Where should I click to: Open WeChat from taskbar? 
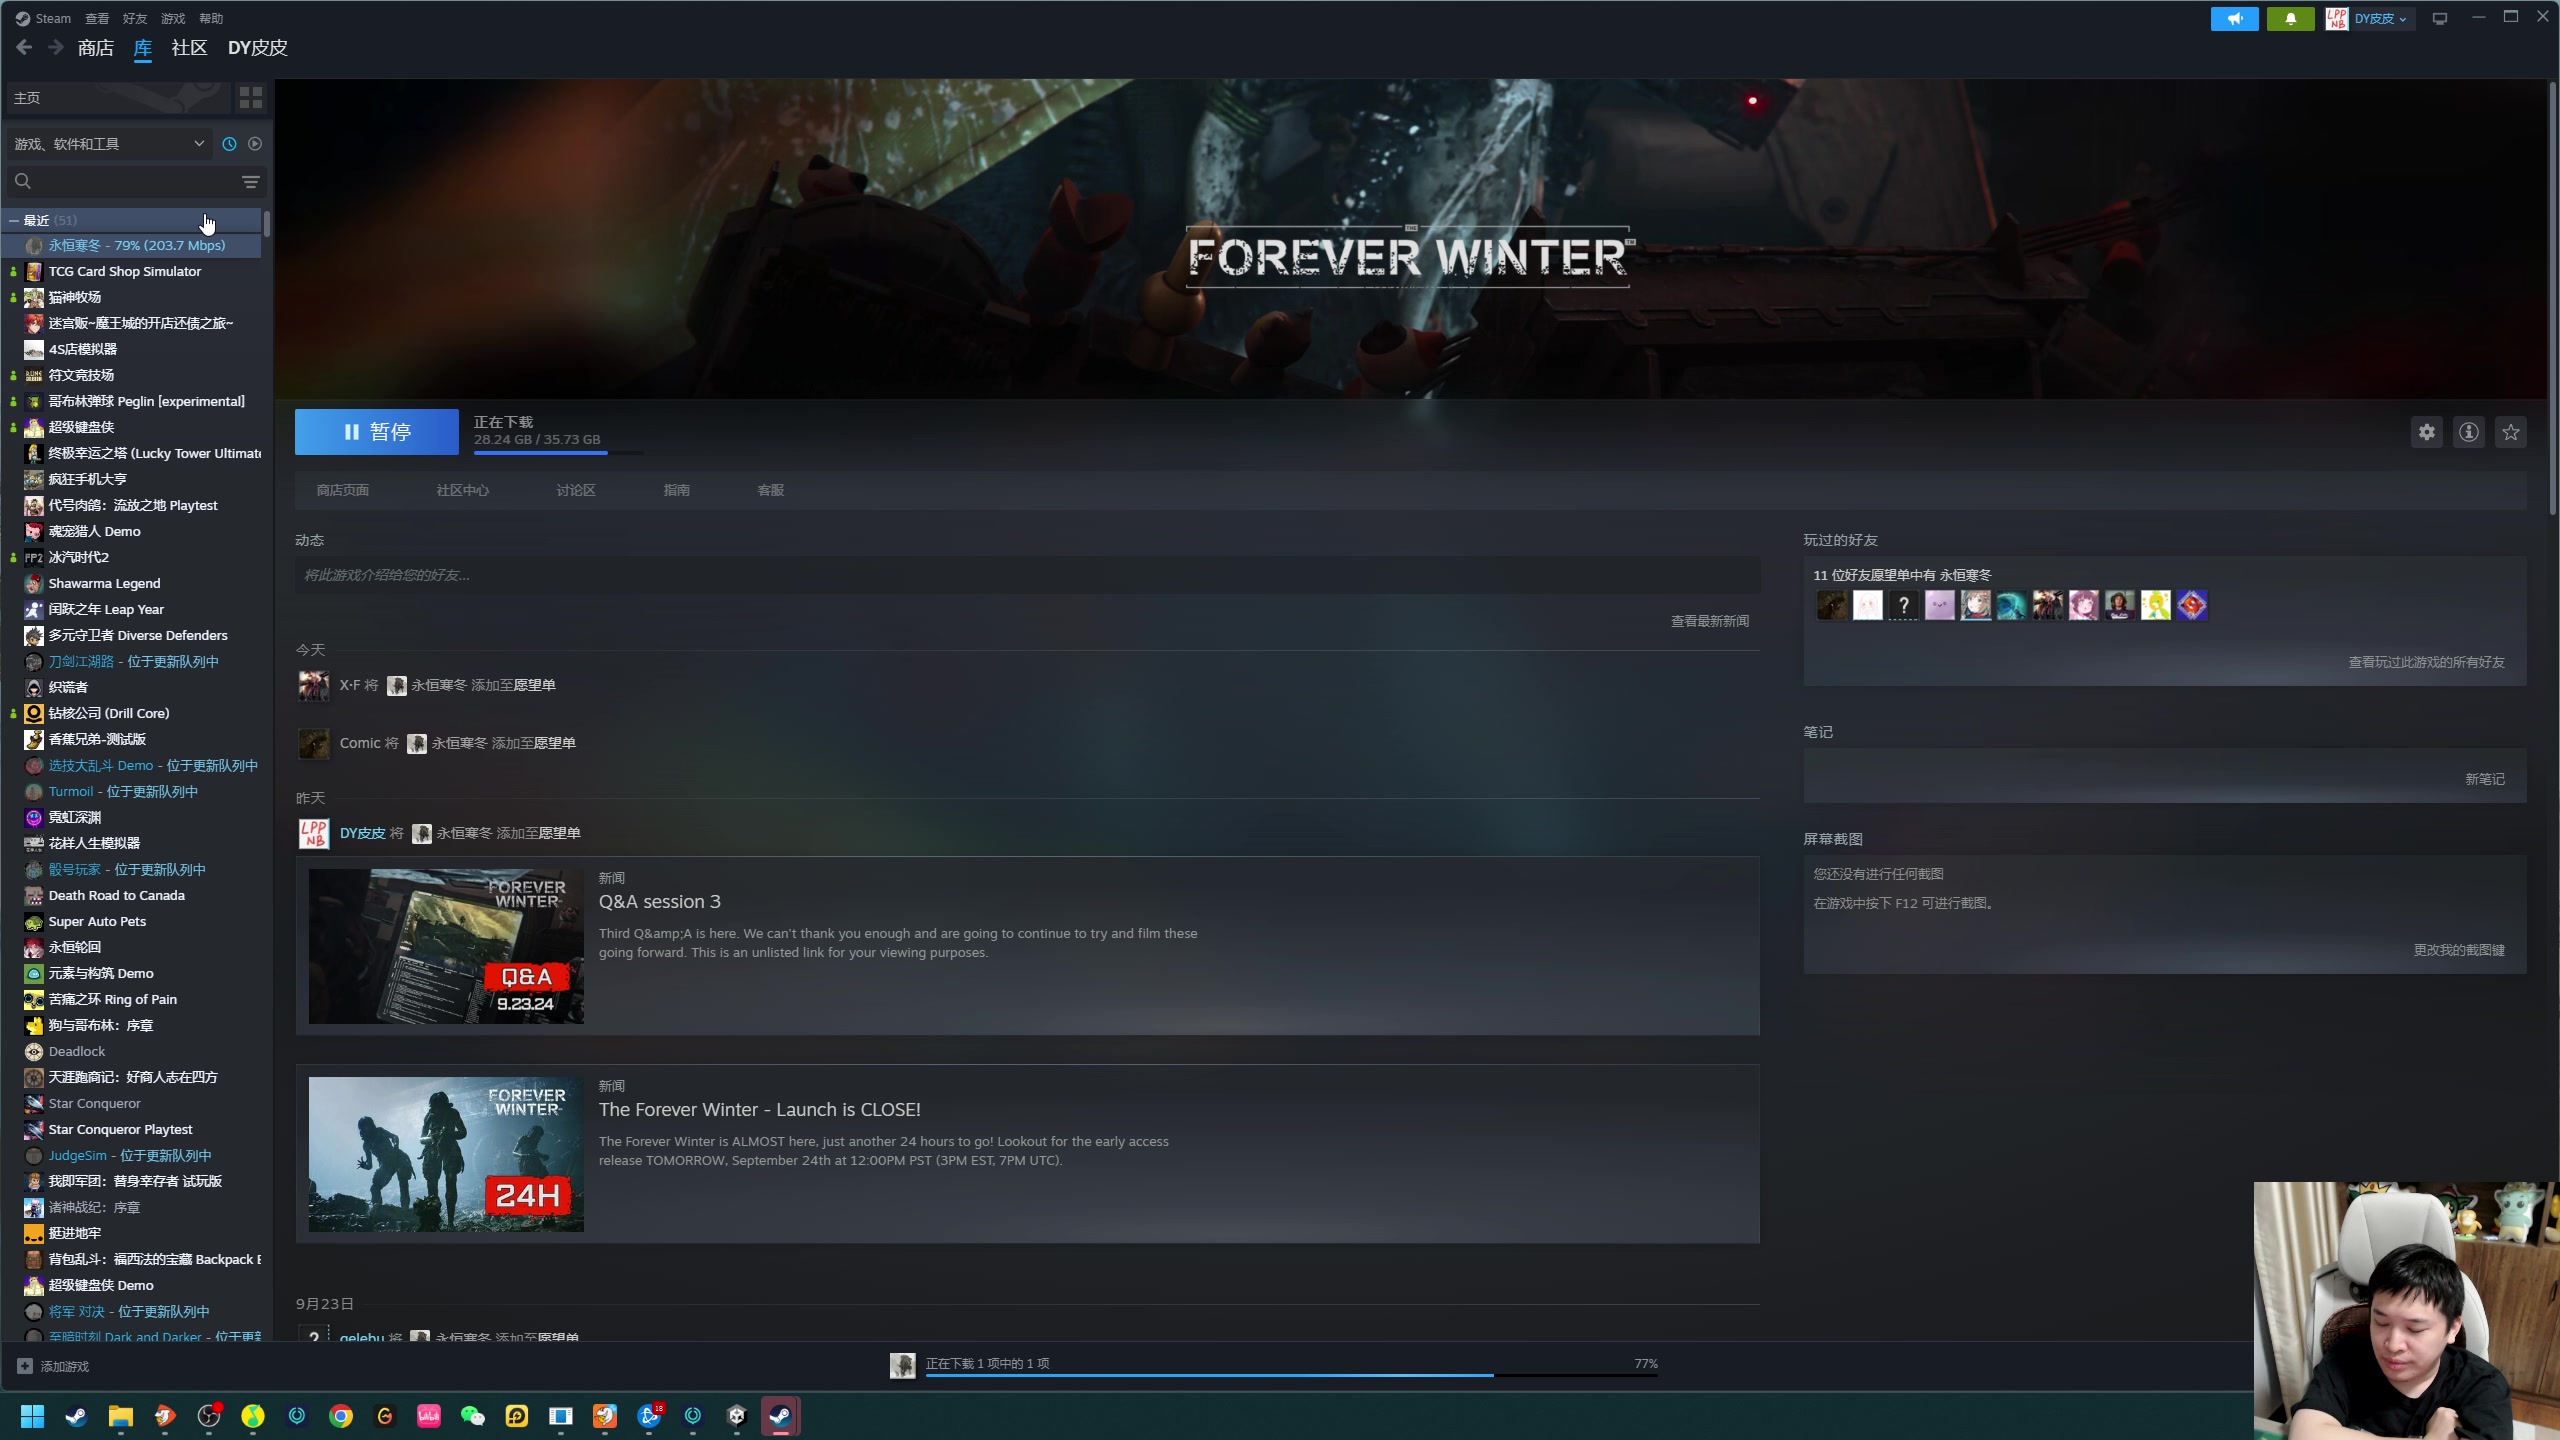(473, 1416)
